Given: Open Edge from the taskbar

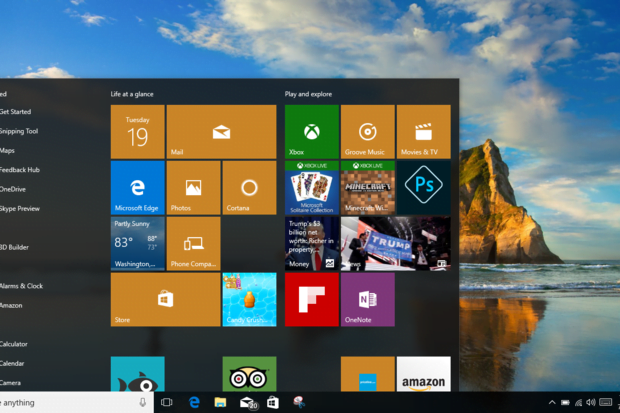Looking at the screenshot, I should pos(194,403).
